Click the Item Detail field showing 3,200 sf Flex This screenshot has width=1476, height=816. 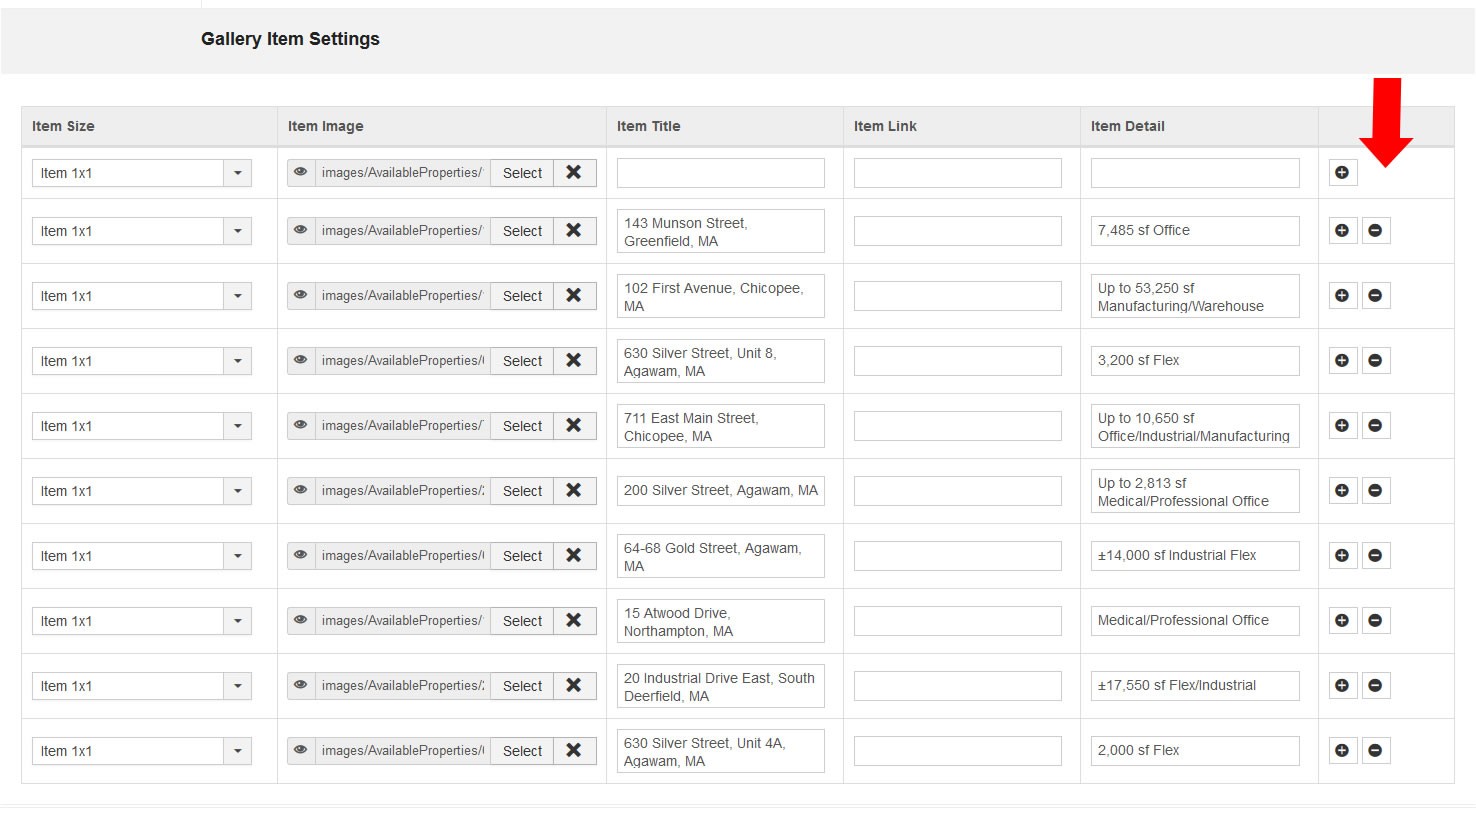pos(1194,361)
